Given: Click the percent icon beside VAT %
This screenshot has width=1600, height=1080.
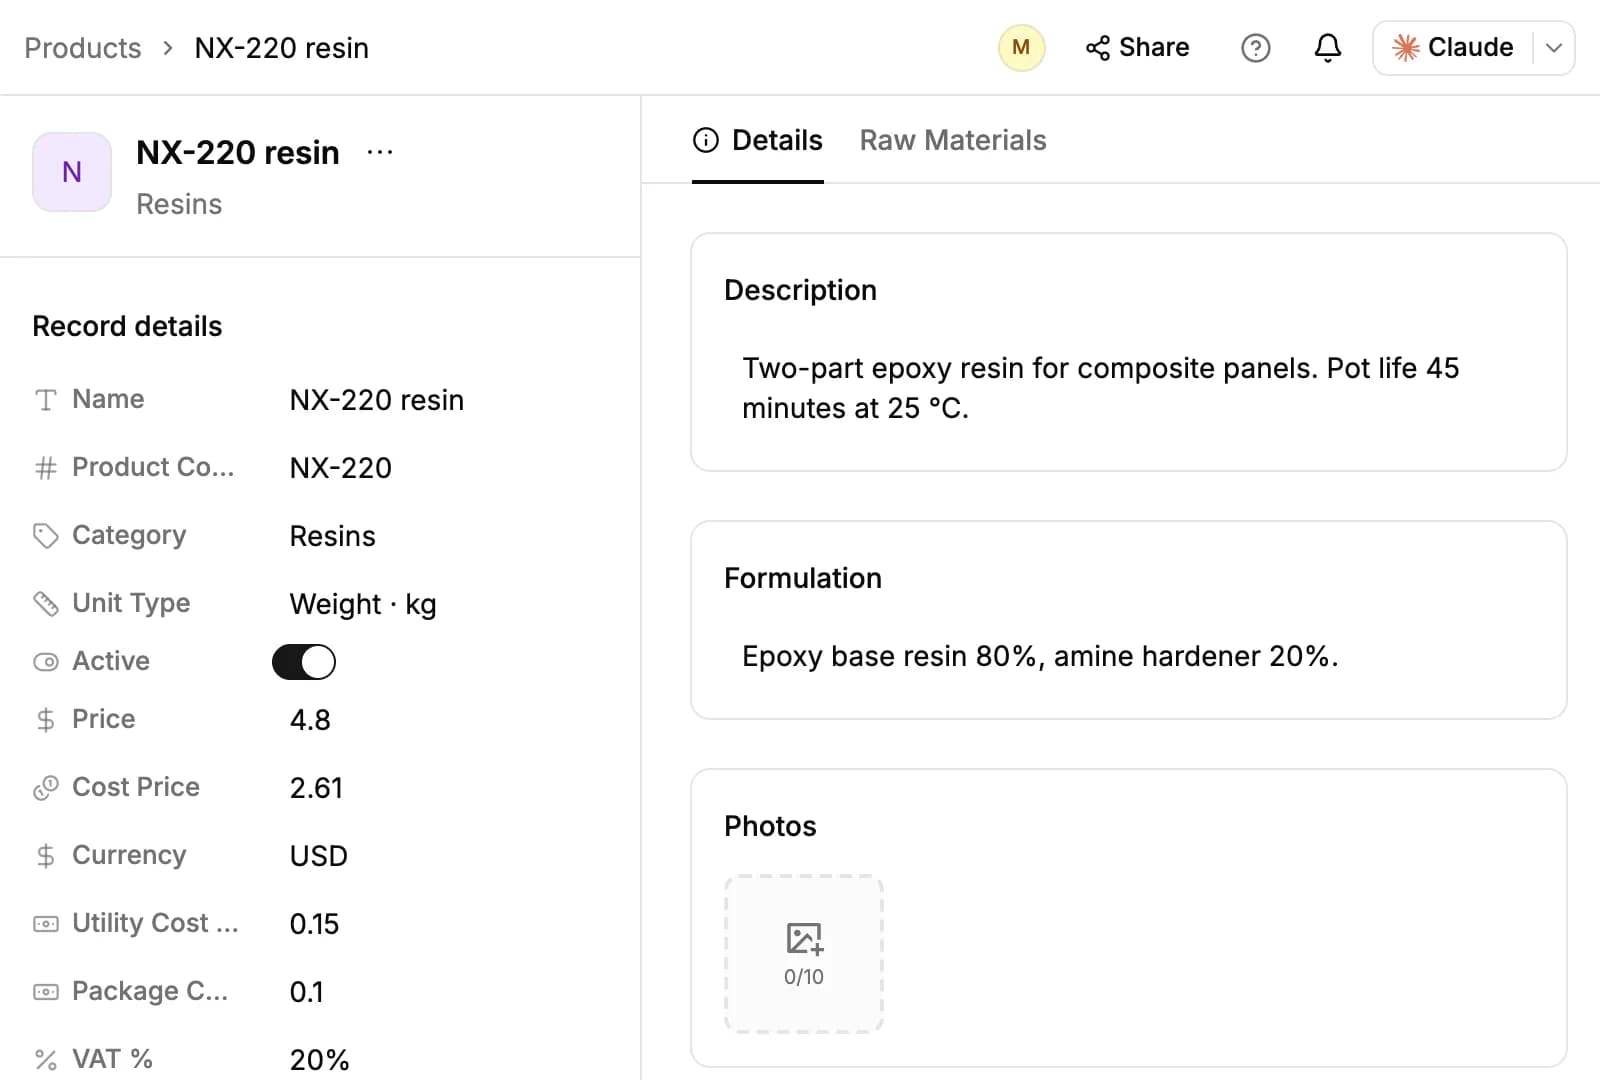Looking at the screenshot, I should [x=46, y=1060].
